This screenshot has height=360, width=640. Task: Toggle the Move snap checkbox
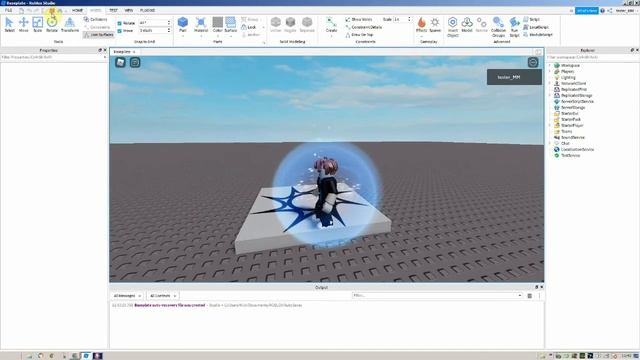(x=120, y=31)
